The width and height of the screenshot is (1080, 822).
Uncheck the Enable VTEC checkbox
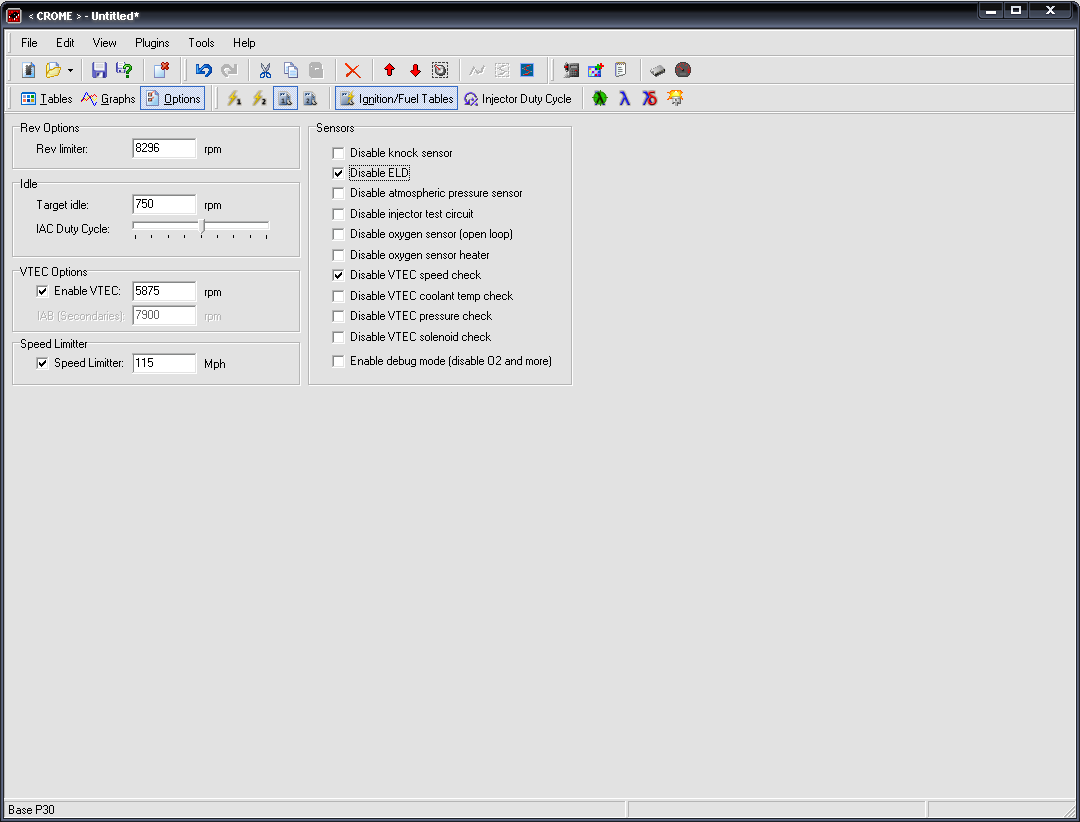tap(42, 291)
